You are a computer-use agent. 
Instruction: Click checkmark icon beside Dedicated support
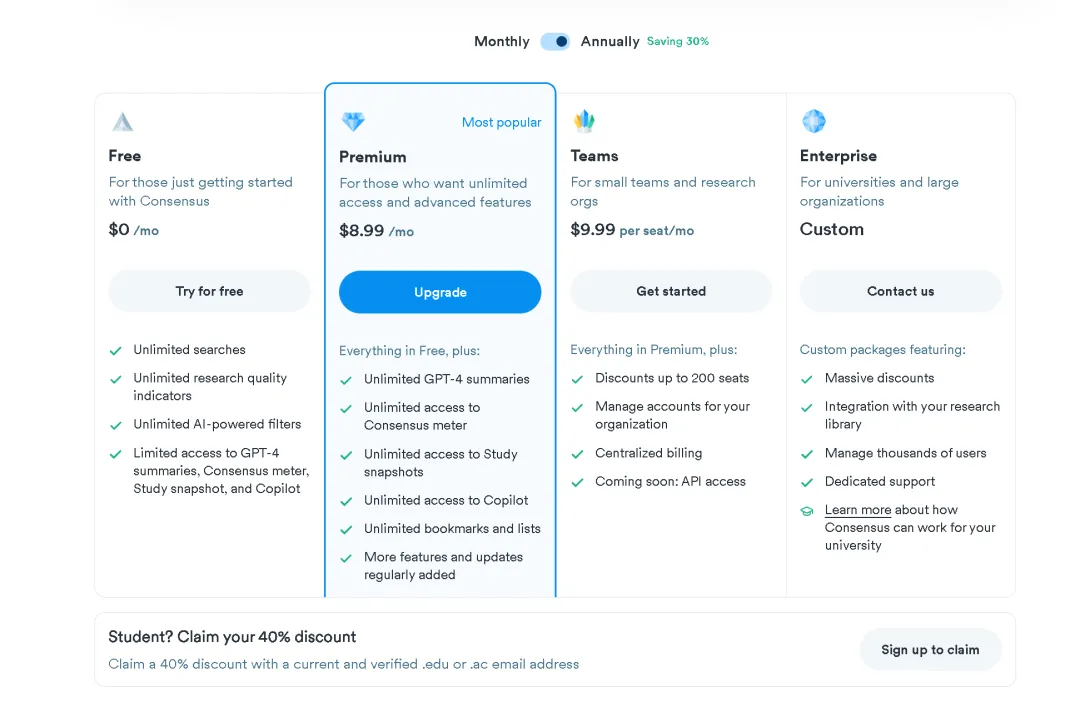pyautogui.click(x=807, y=482)
